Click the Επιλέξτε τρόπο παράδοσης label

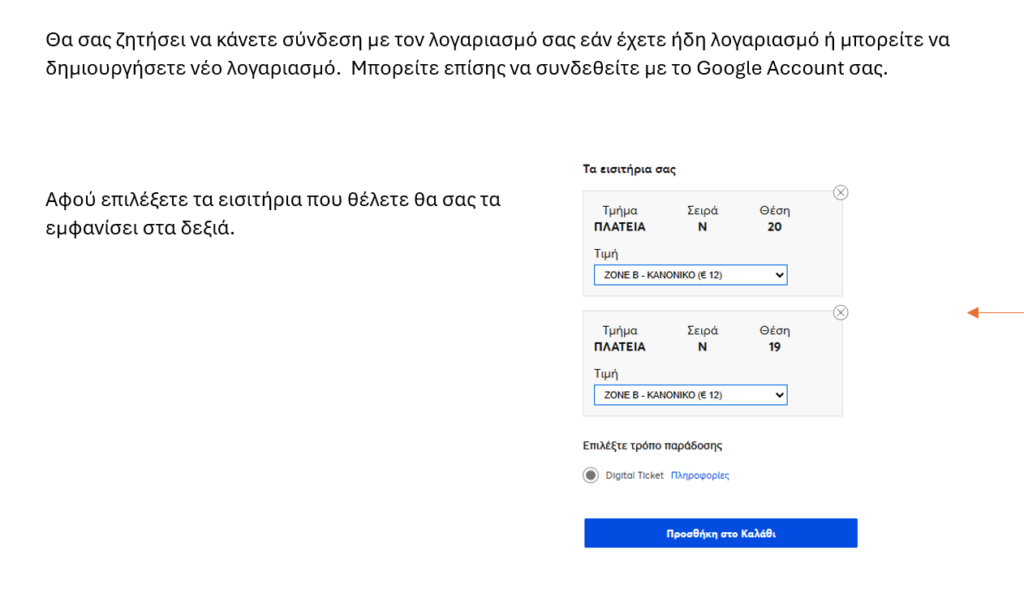pyautogui.click(x=652, y=445)
